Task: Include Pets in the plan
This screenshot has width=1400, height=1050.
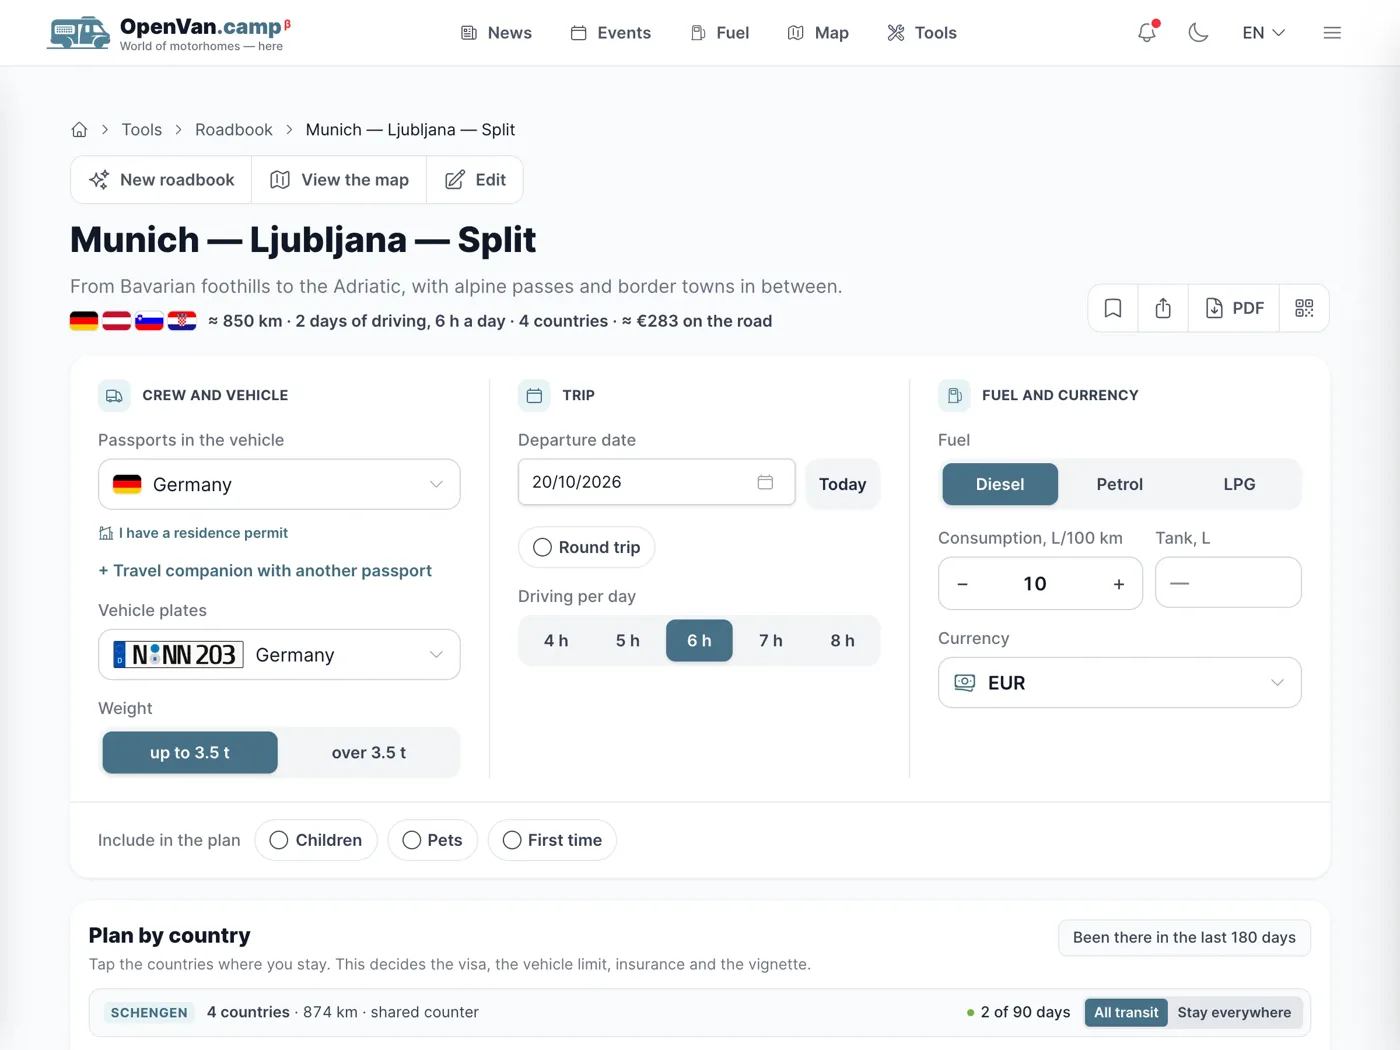Action: click(x=433, y=840)
